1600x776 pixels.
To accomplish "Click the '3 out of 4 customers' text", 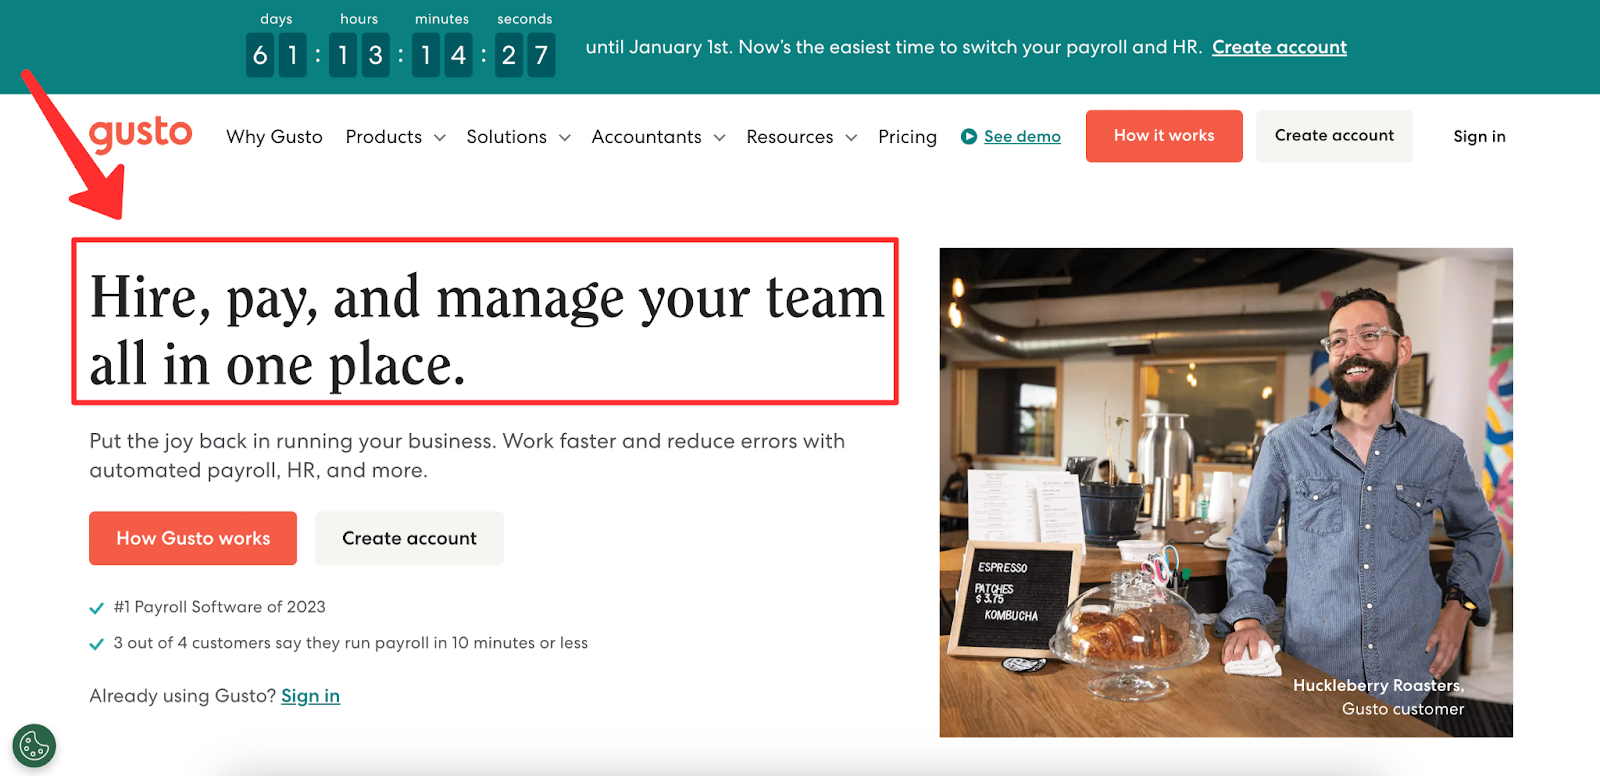I will click(350, 643).
